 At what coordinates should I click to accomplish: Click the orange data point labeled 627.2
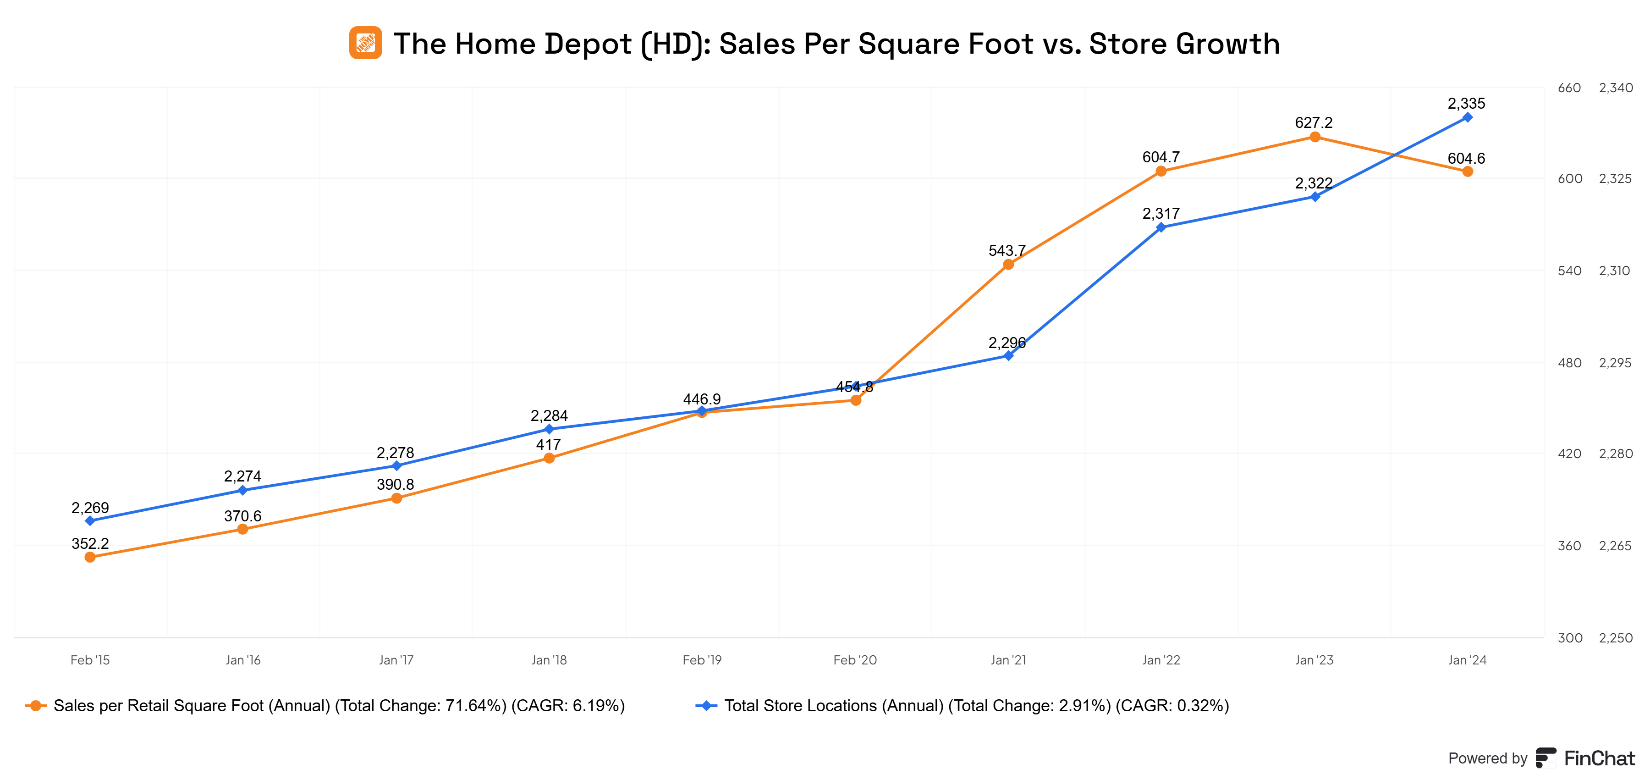pyautogui.click(x=1315, y=137)
